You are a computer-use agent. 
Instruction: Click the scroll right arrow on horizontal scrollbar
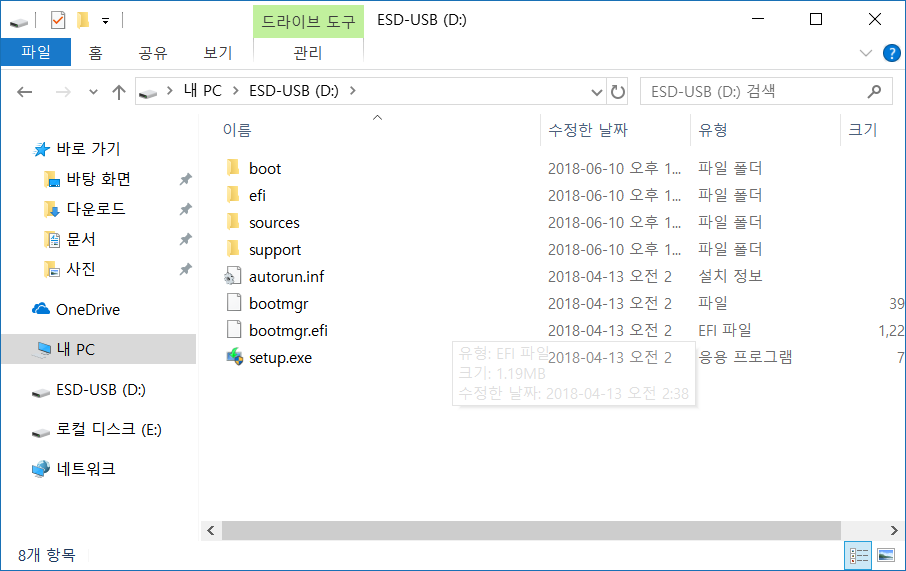pos(894,531)
